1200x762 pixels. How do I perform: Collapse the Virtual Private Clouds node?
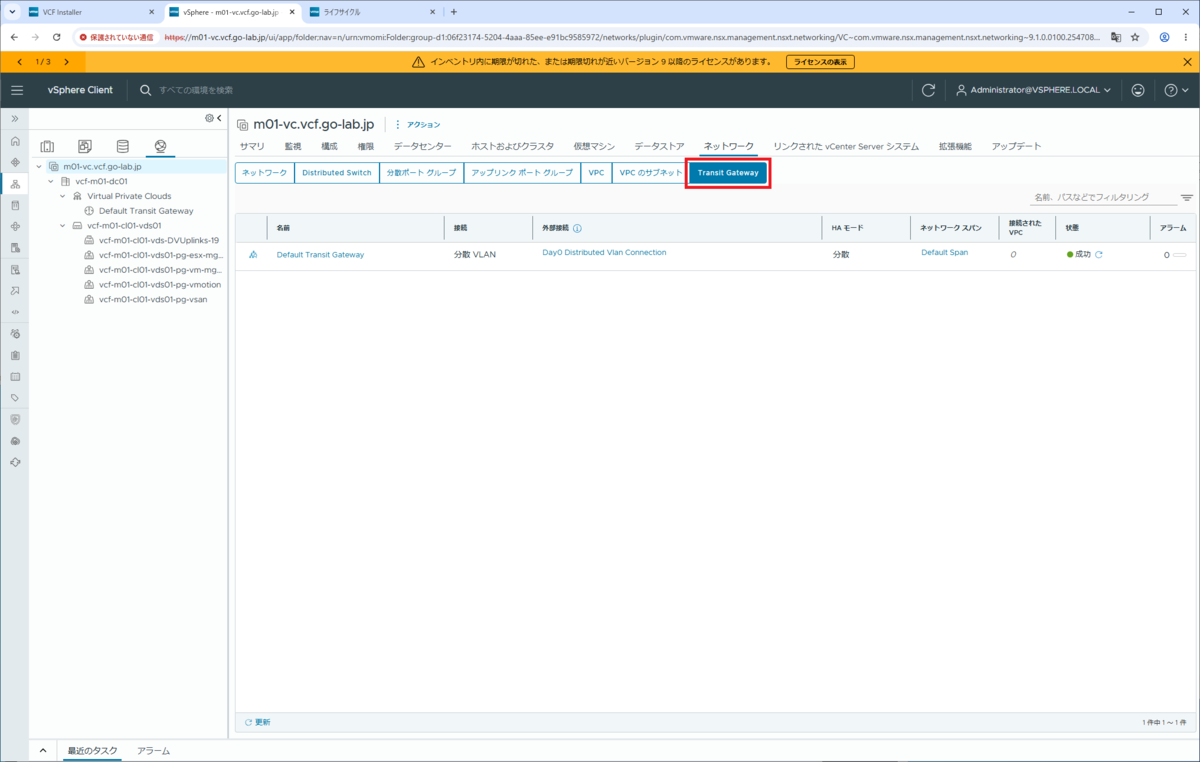pyautogui.click(x=63, y=196)
